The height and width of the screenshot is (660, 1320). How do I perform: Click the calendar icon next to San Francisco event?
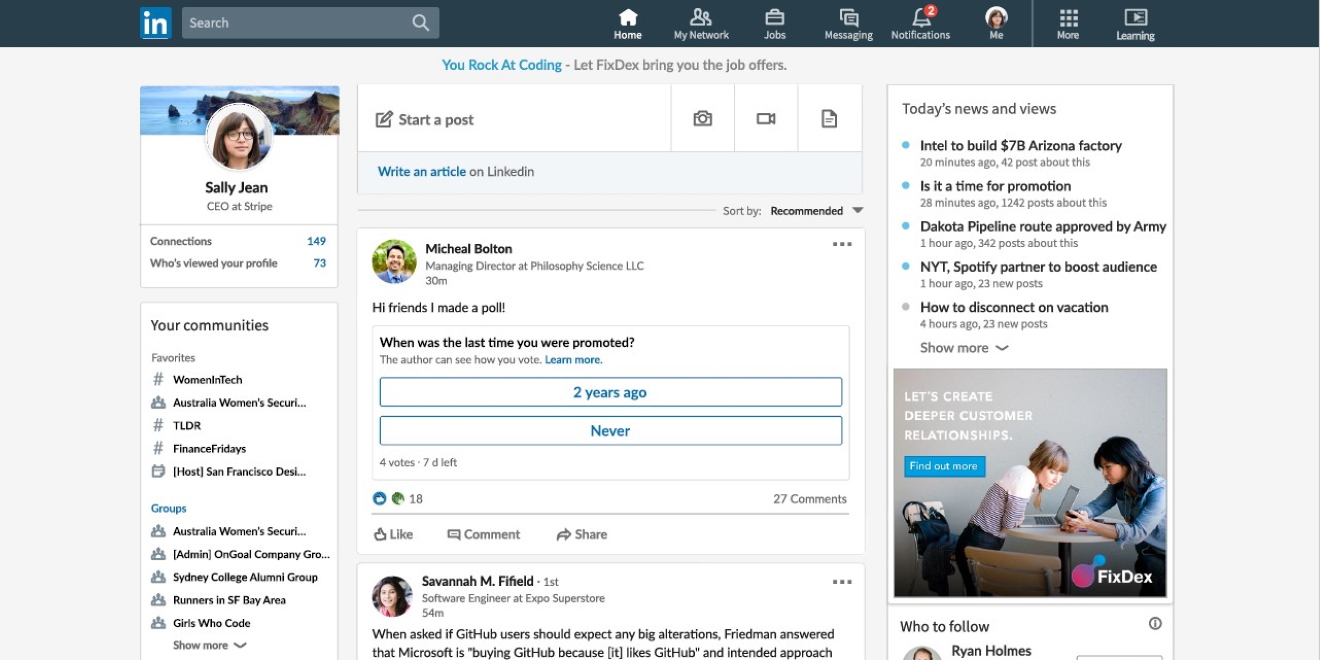(x=158, y=472)
